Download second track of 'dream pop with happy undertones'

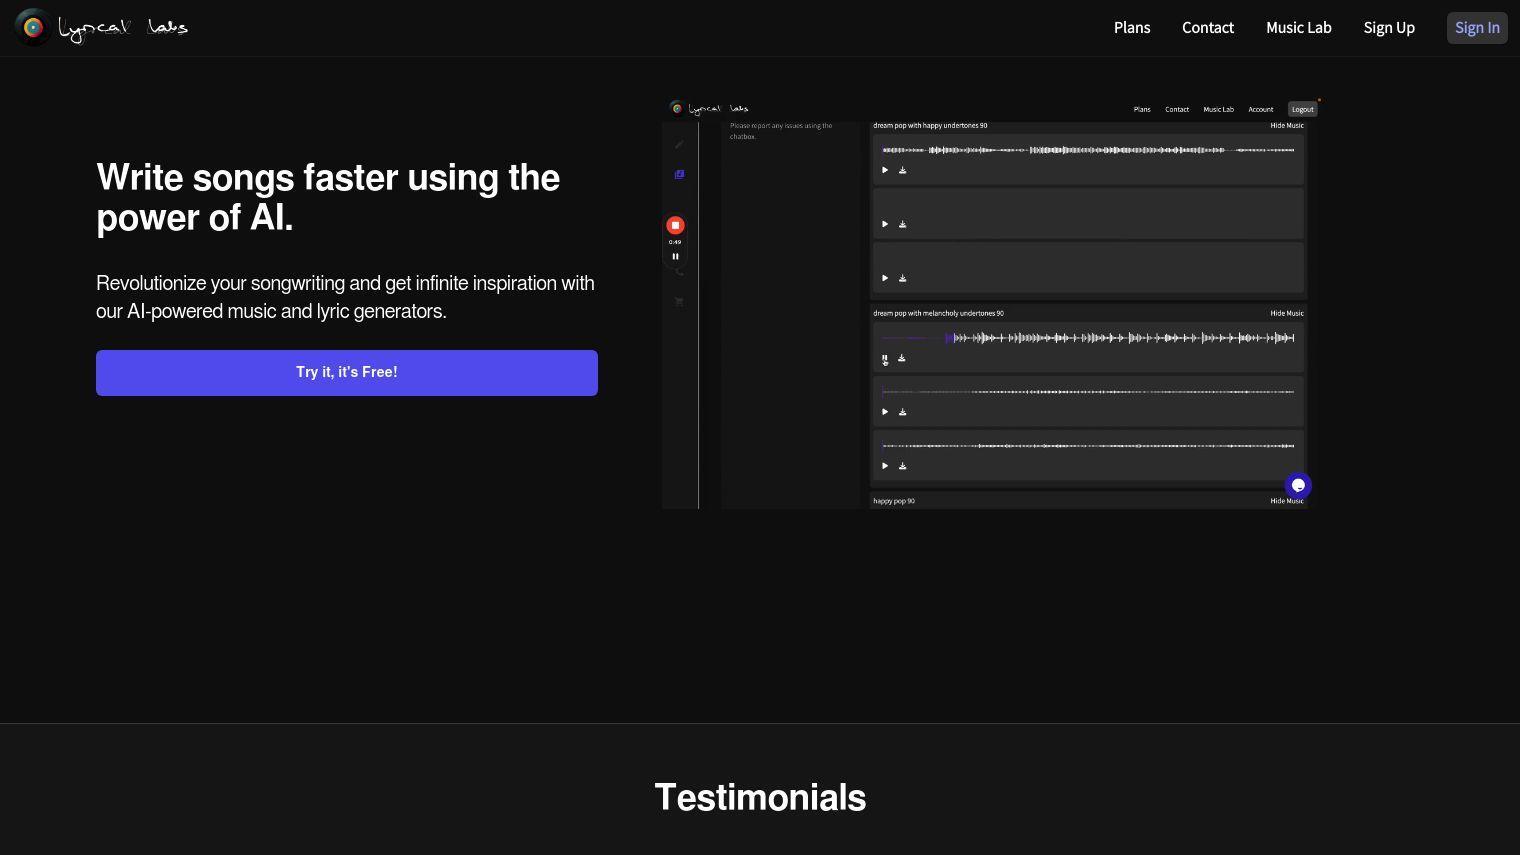[902, 224]
